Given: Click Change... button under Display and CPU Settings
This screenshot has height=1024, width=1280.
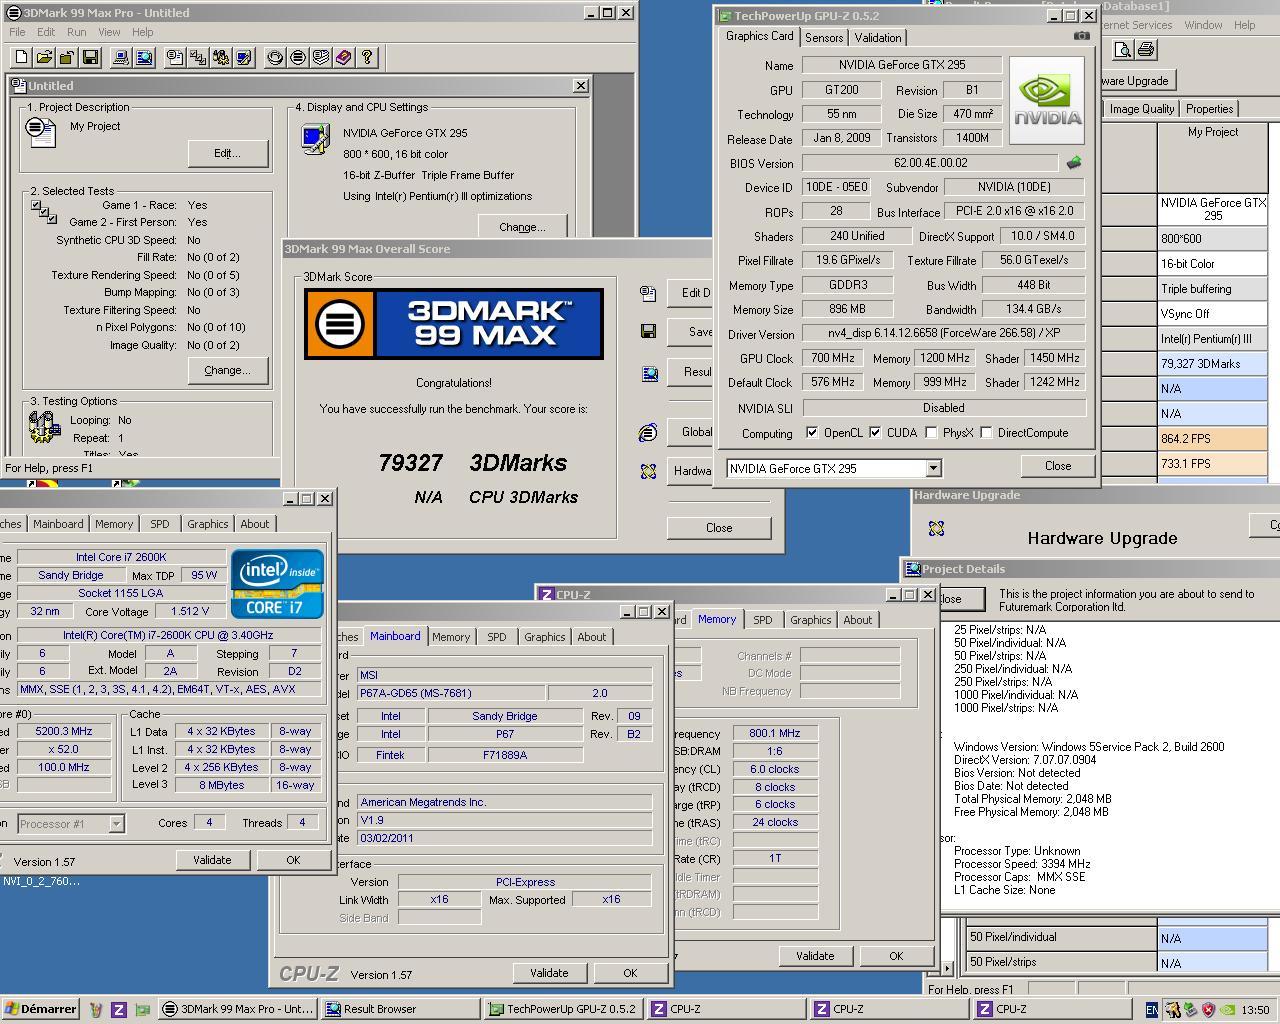Looking at the screenshot, I should (522, 227).
